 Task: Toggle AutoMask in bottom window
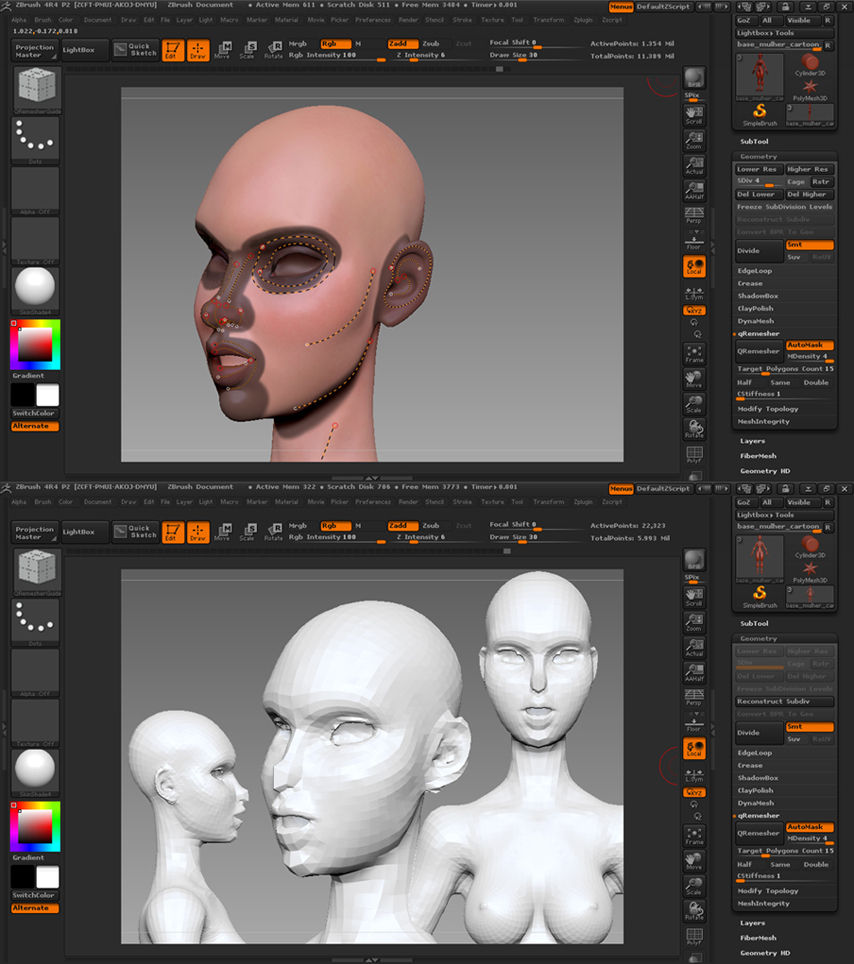pos(809,827)
